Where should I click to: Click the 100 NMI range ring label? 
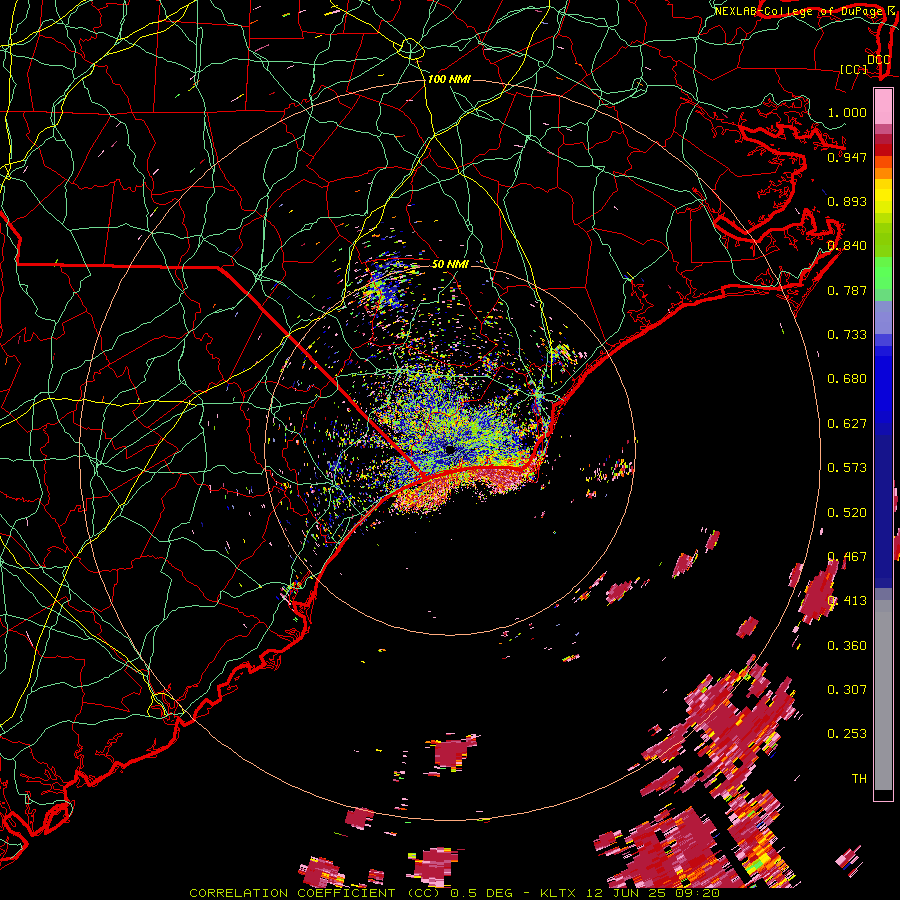449,79
